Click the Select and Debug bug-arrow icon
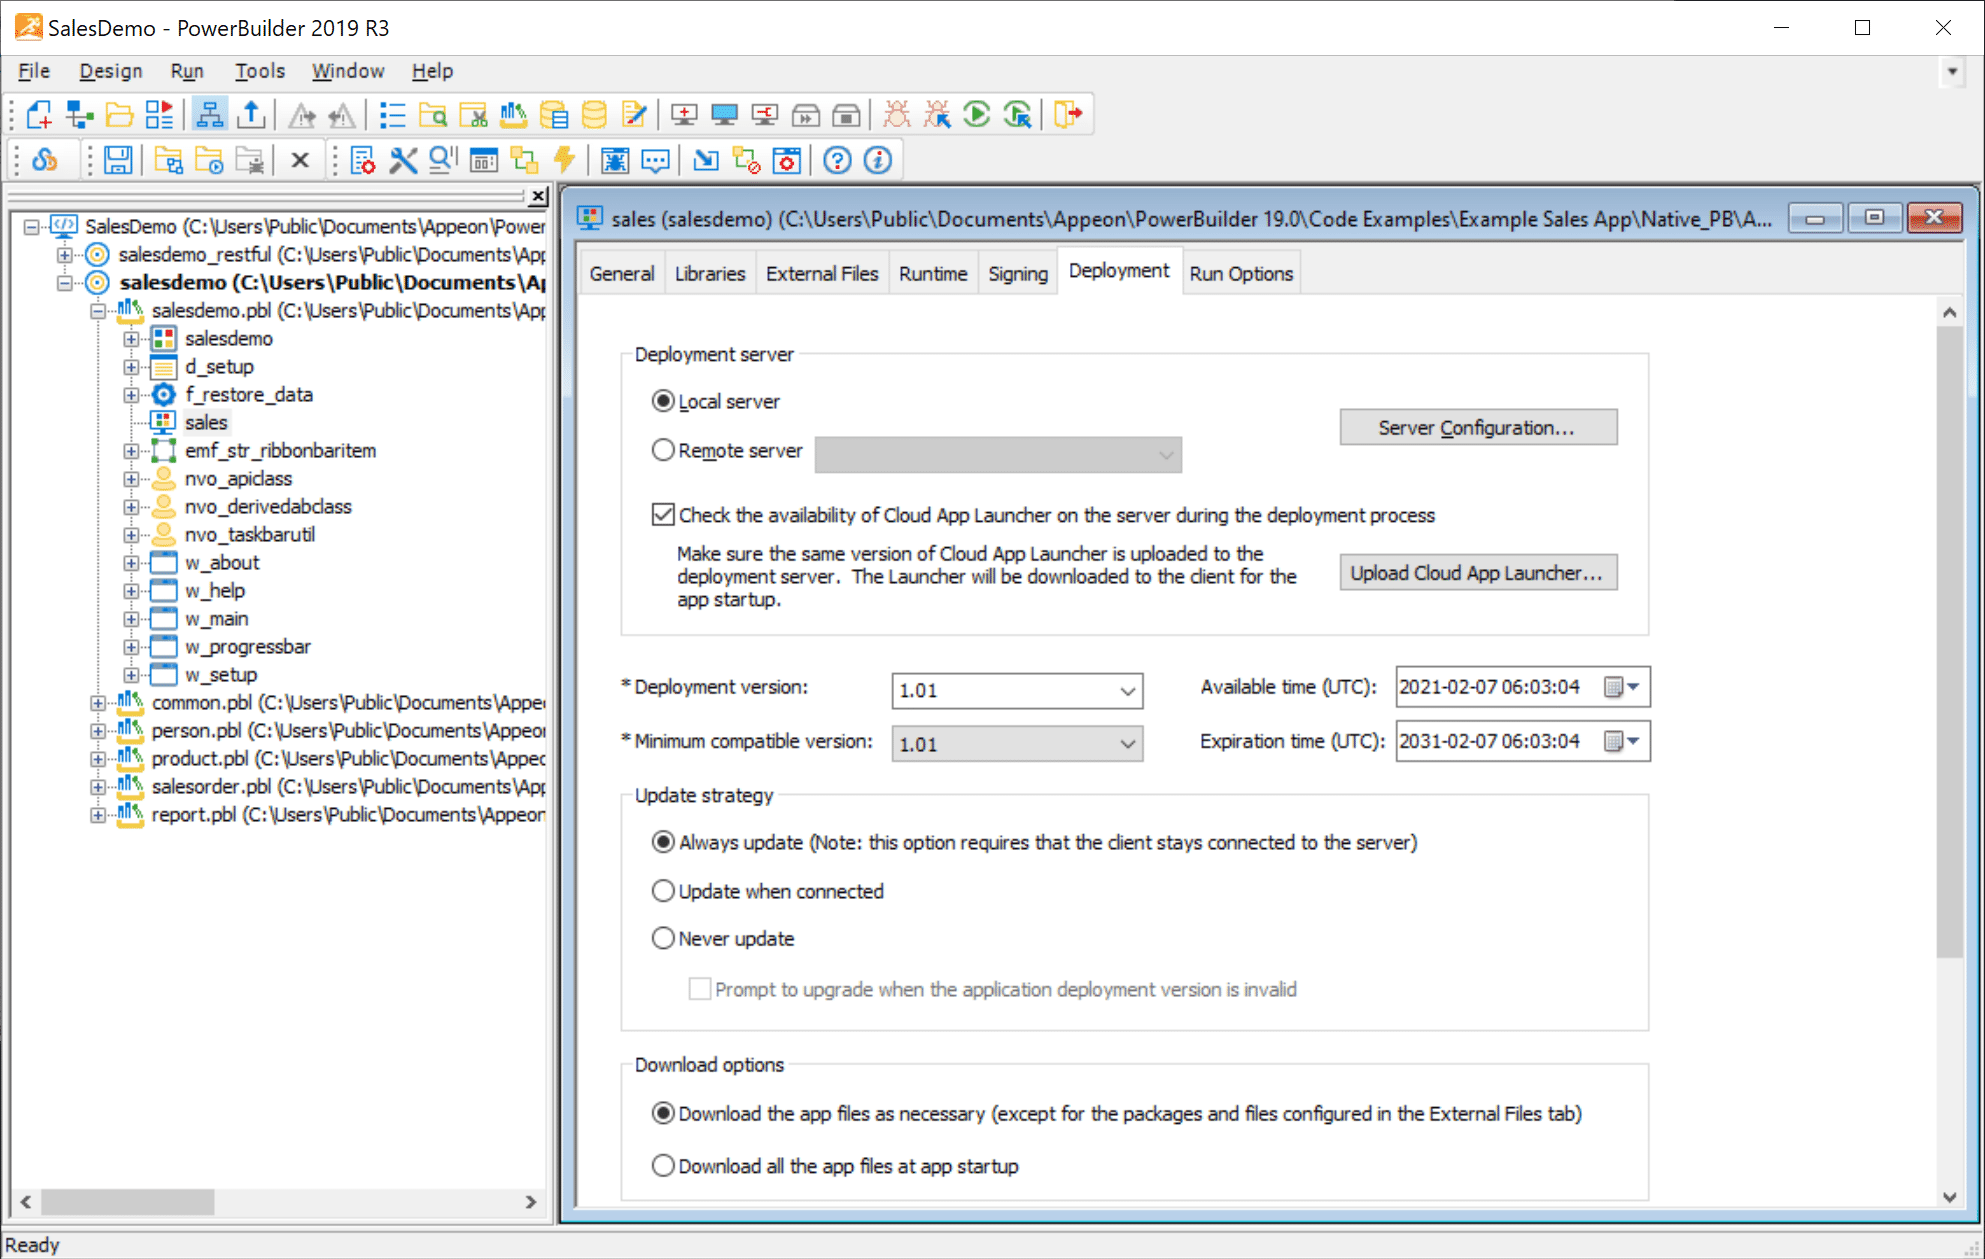This screenshot has height=1259, width=1985. tap(937, 115)
